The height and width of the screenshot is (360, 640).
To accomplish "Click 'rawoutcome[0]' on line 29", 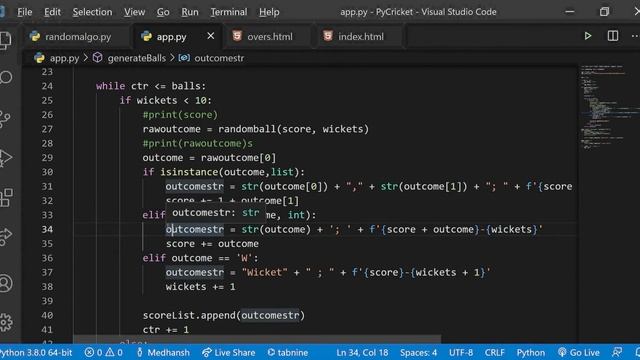I will click(x=238, y=158).
